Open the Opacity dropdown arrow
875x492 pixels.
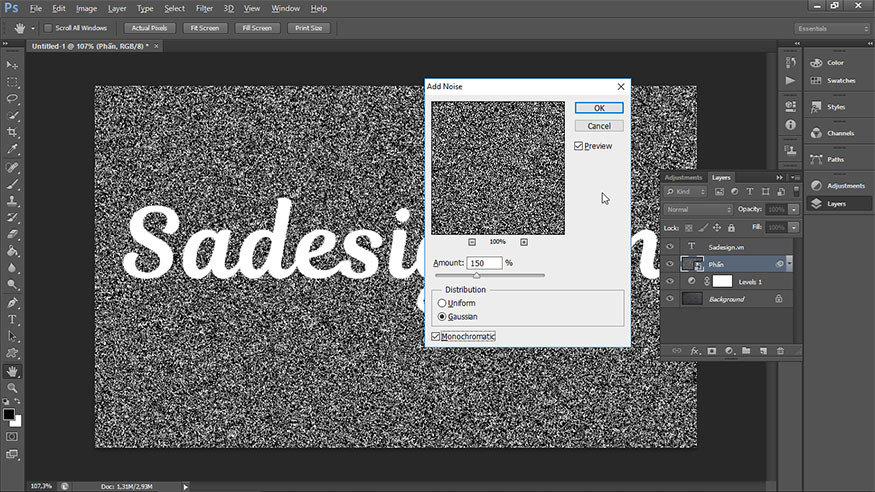click(794, 210)
